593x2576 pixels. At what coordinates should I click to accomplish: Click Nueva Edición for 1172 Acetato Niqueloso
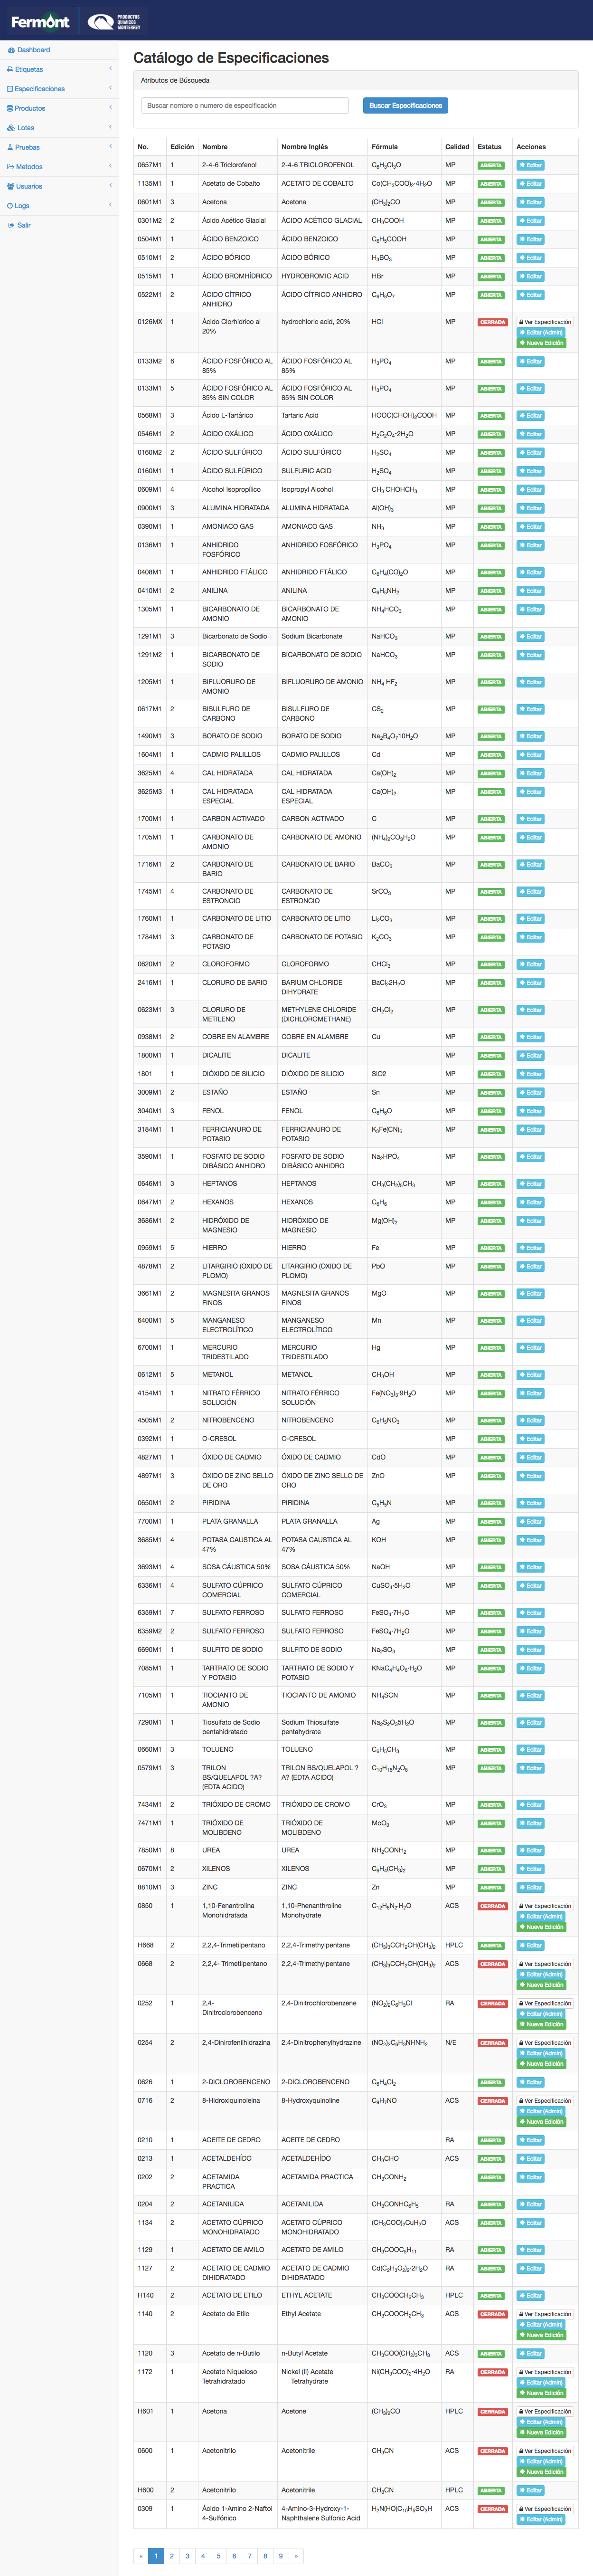[541, 2393]
